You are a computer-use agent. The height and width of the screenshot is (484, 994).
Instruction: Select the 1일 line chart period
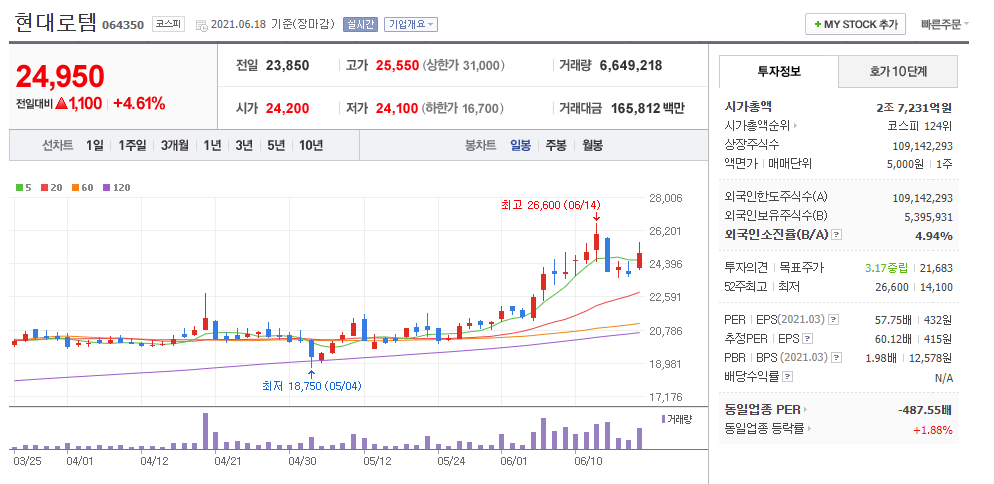click(x=94, y=145)
